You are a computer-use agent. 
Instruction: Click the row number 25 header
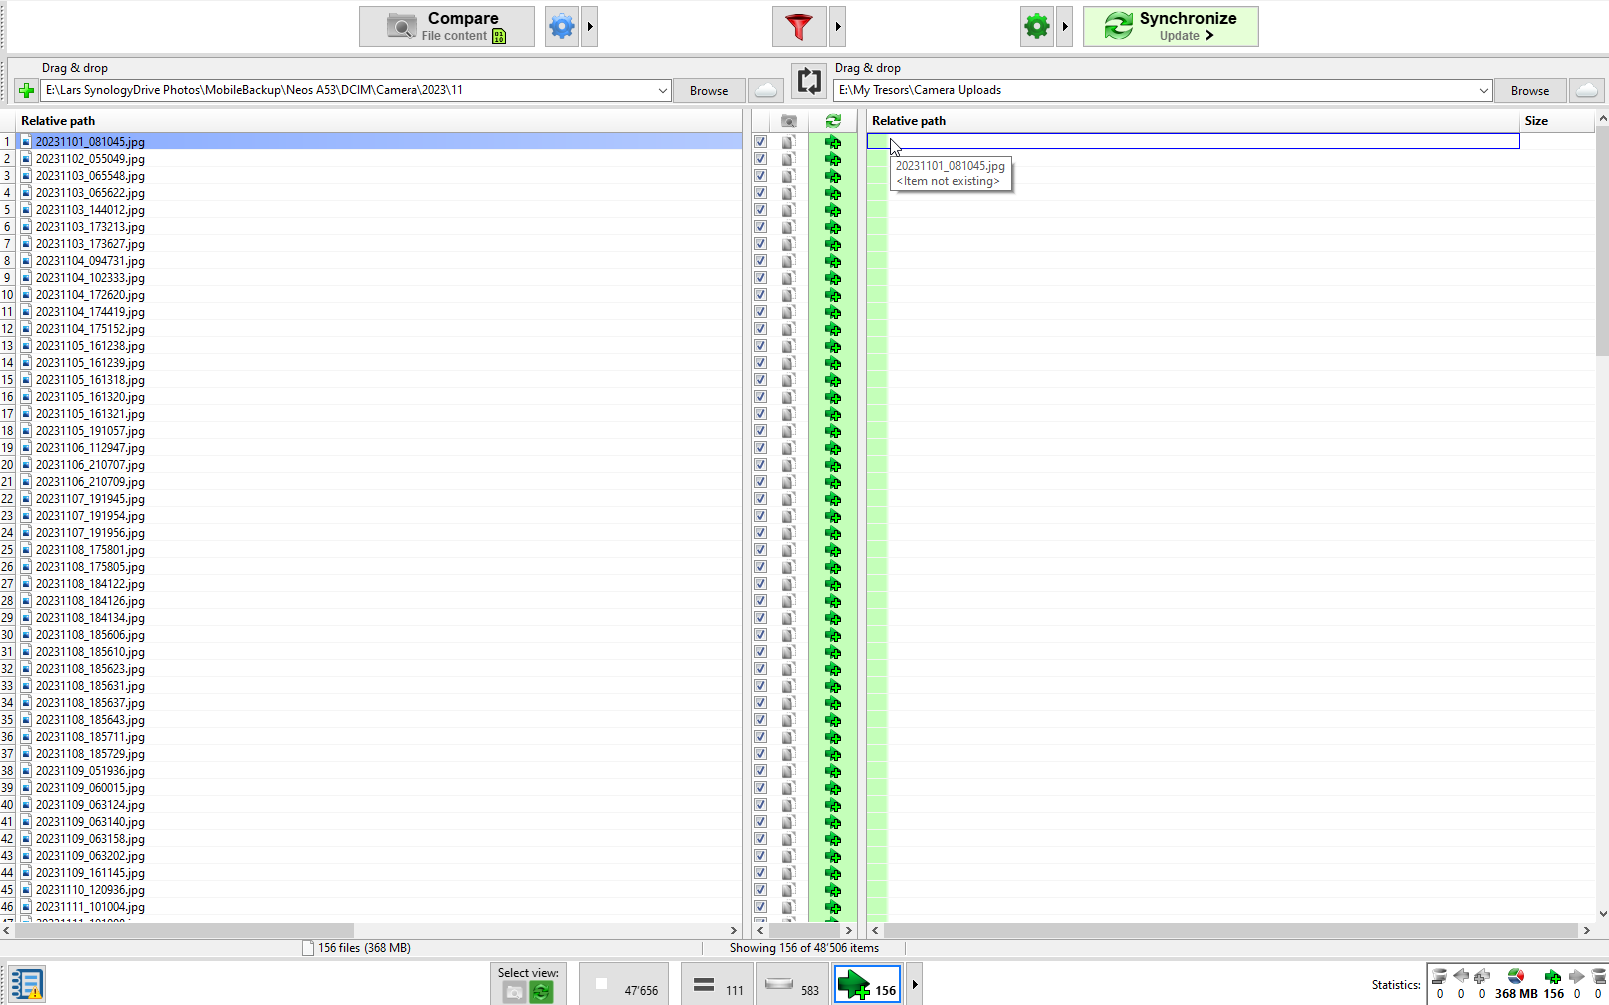click(x=7, y=550)
